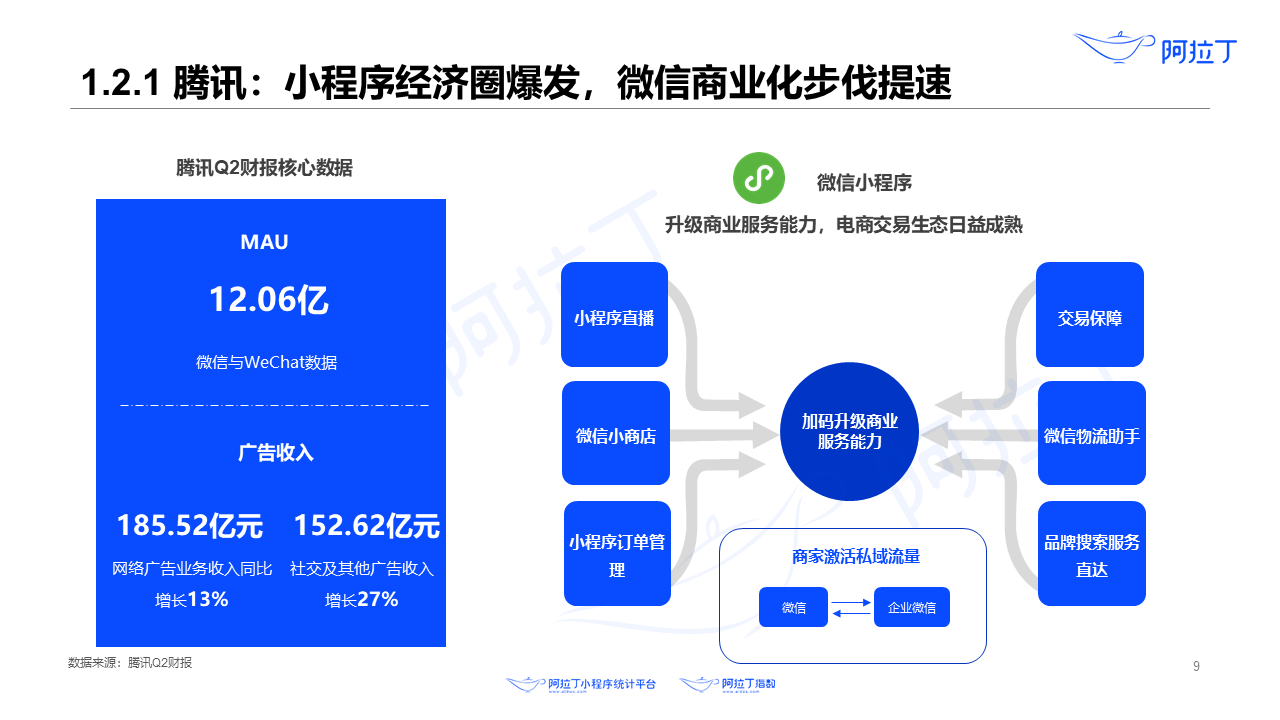
Task: Click the 微信 button inside the flow box
Action: 793,607
